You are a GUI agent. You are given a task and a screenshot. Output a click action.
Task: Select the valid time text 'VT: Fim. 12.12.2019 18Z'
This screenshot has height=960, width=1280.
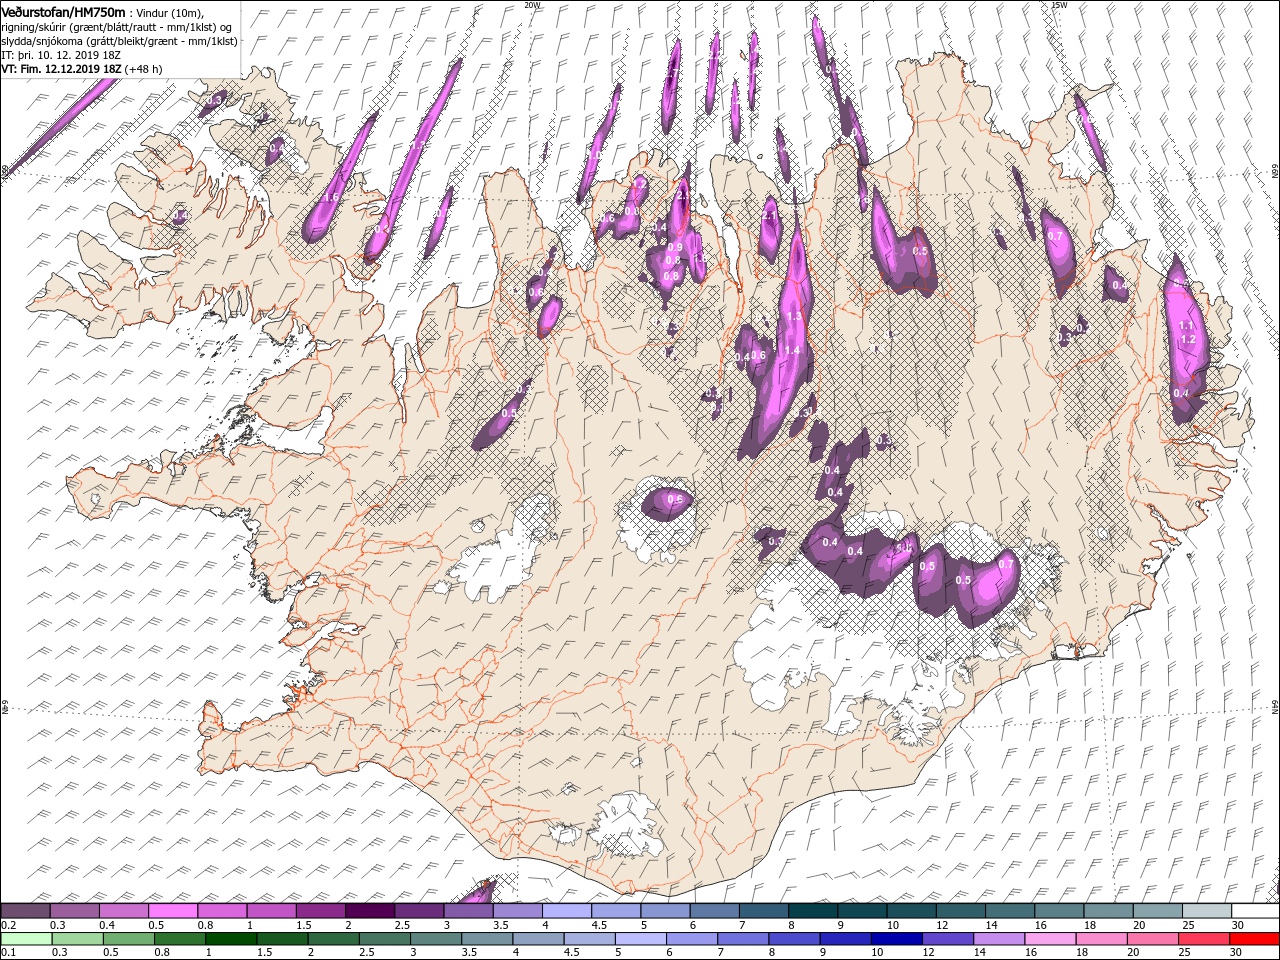click(62, 70)
